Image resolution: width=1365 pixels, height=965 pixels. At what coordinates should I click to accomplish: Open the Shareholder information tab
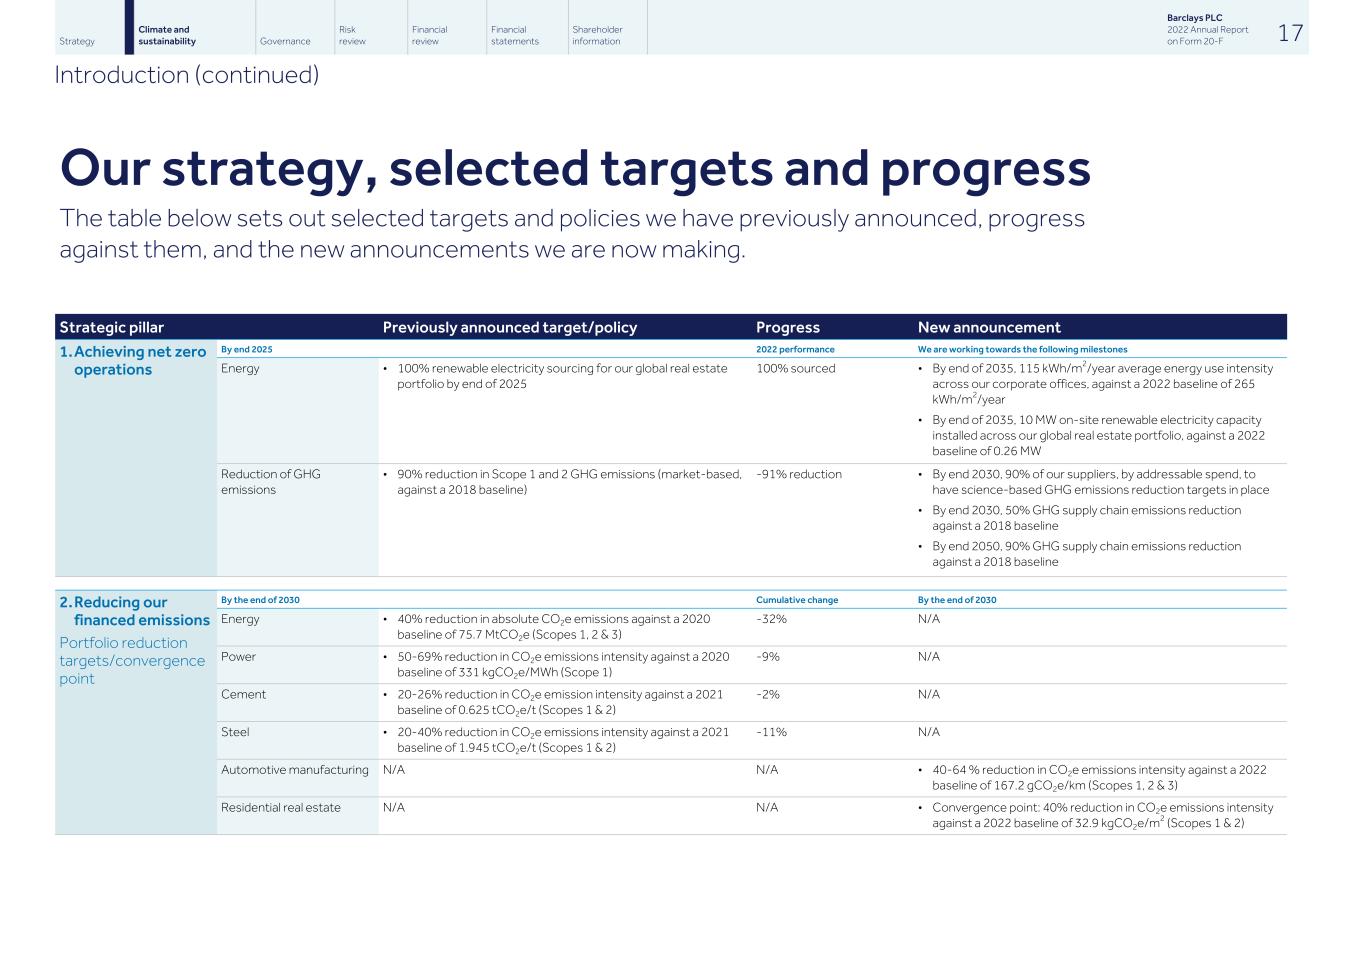(597, 36)
